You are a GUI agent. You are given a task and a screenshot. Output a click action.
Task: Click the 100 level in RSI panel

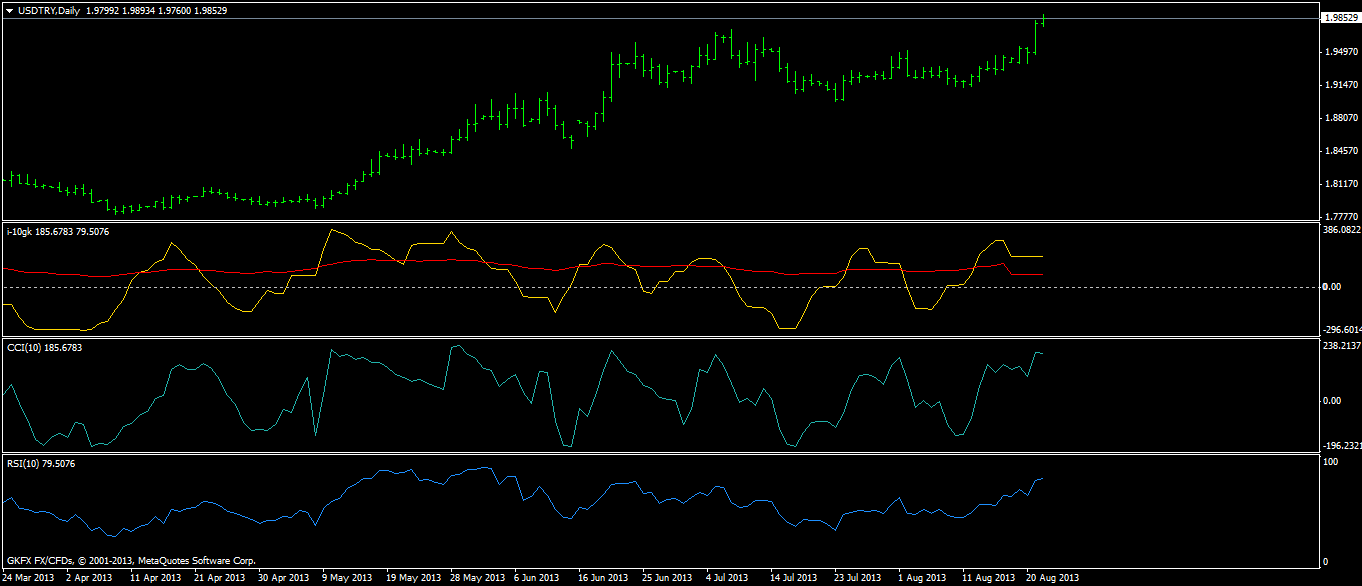click(1330, 462)
